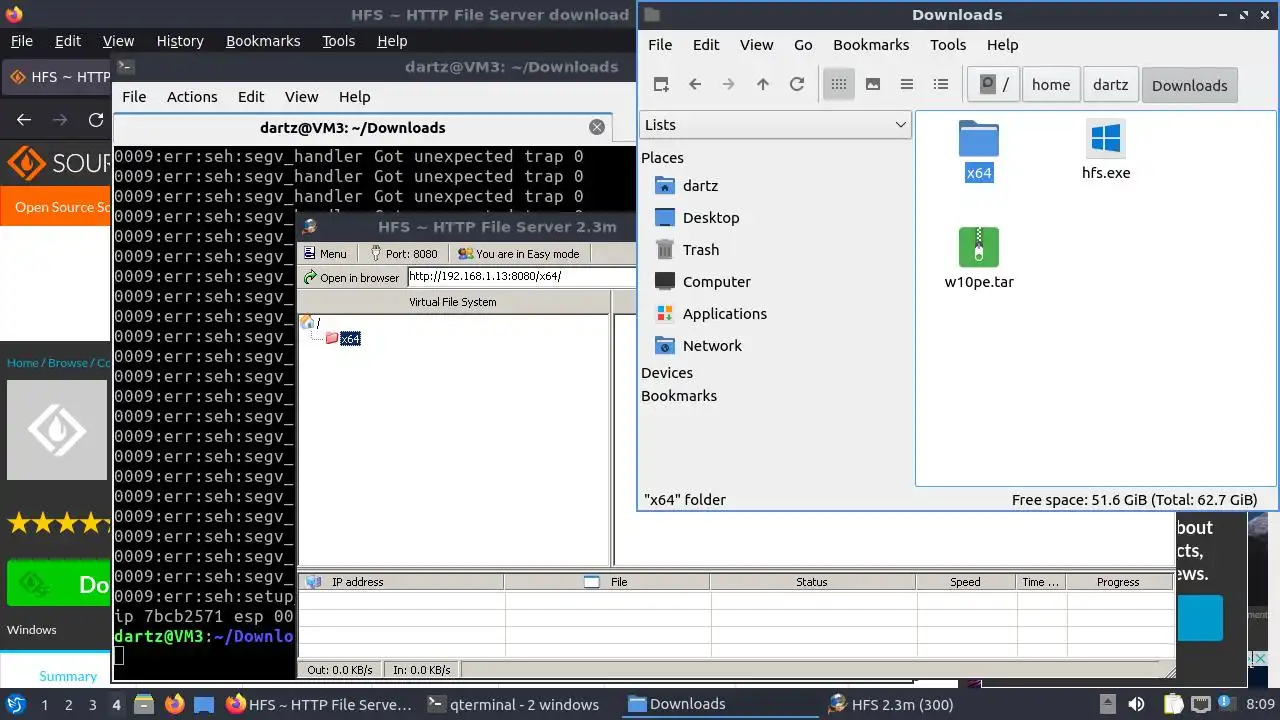The image size is (1280, 720).
Task: Switch to workspace 2 in taskbar pager
Action: coord(68,705)
